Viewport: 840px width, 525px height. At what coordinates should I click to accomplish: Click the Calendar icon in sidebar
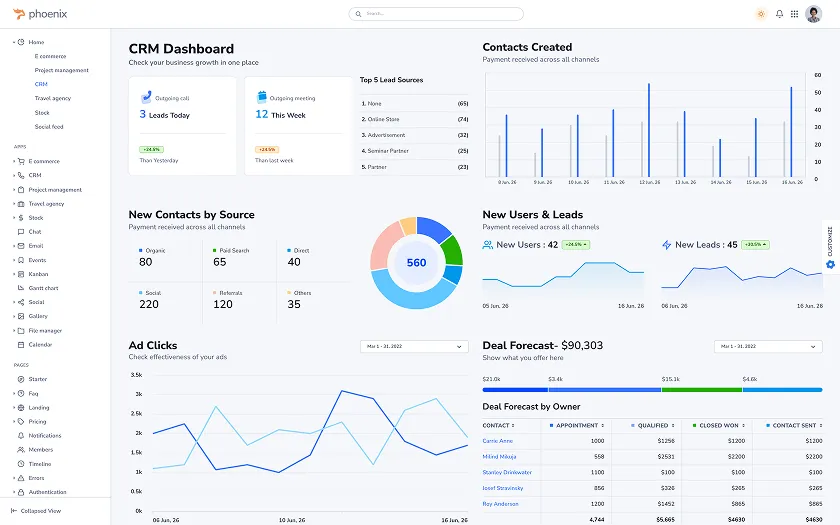21,345
